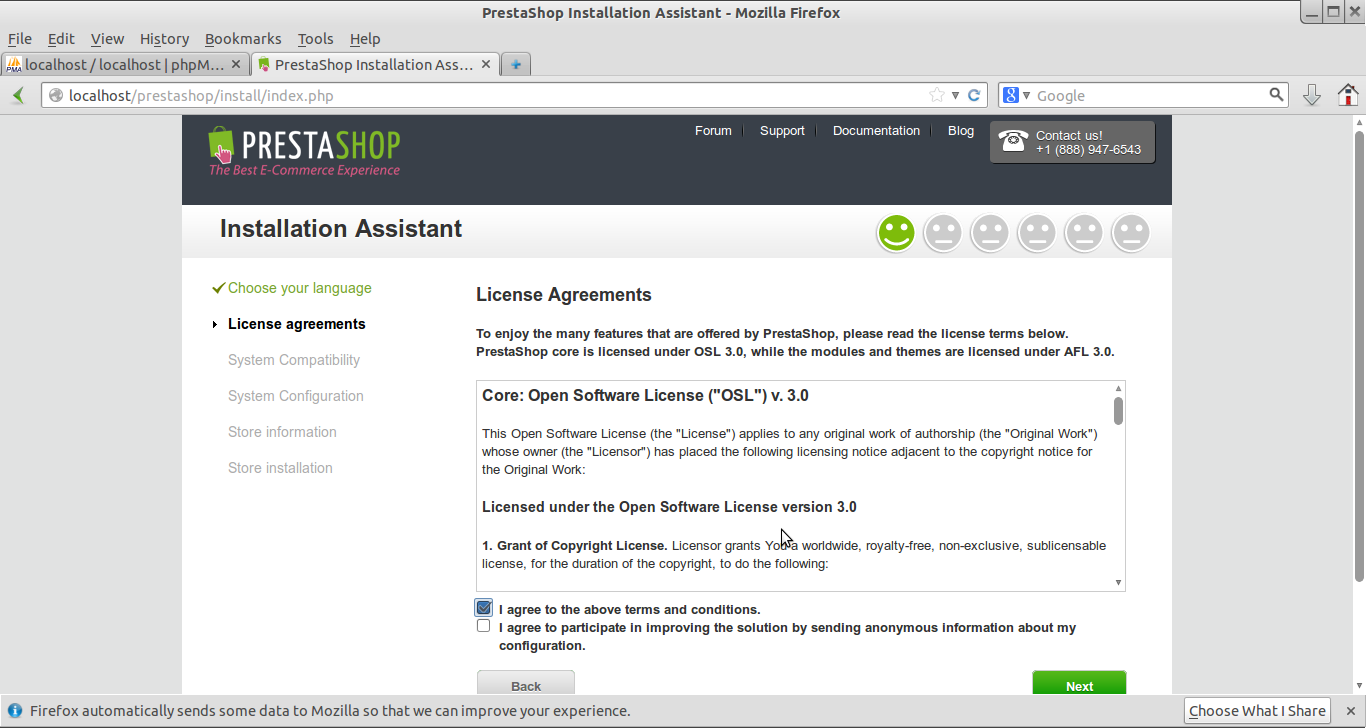1366x728 pixels.
Task: Click the green smiley step-one indicator
Action: tap(896, 233)
